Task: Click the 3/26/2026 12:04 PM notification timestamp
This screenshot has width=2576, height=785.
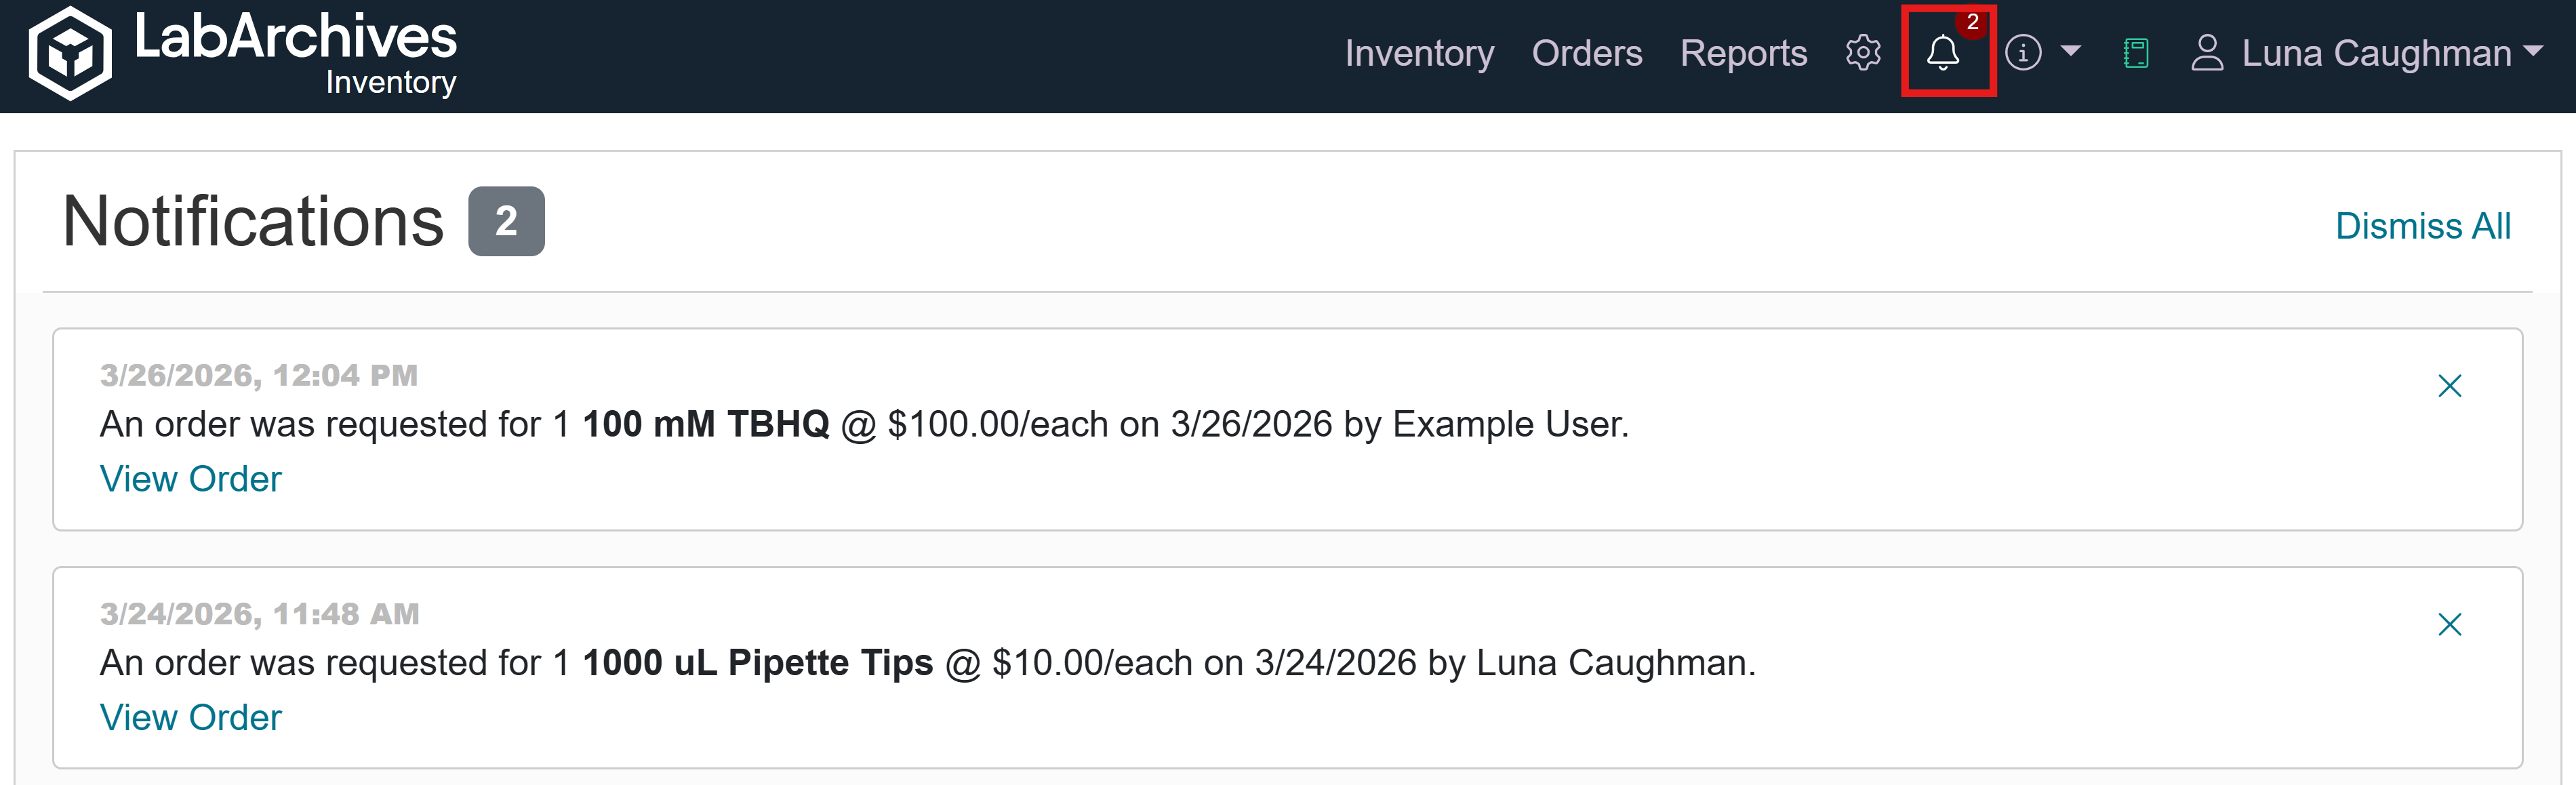Action: tap(259, 375)
